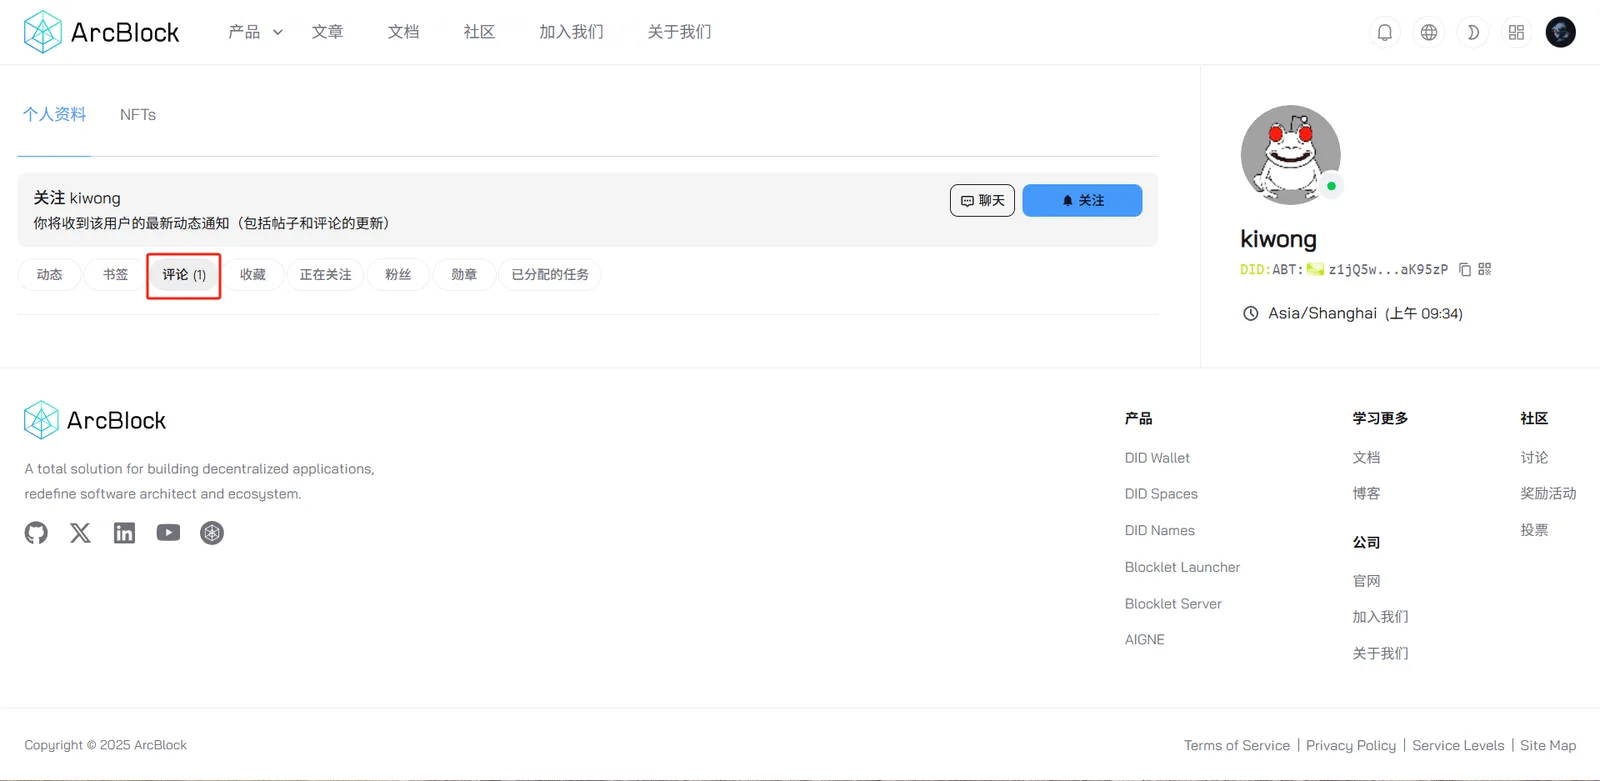Show the DID QR code icon
Screen dimensions: 1600x781
1485,269
